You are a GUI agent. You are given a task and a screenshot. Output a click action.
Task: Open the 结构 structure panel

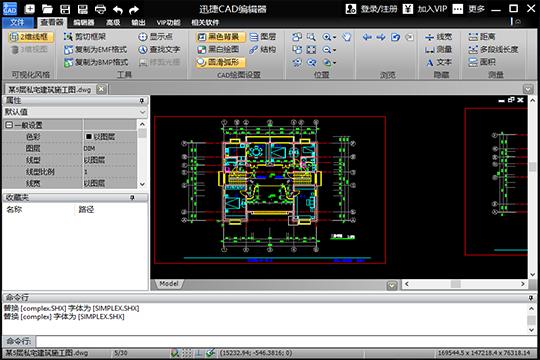click(263, 49)
